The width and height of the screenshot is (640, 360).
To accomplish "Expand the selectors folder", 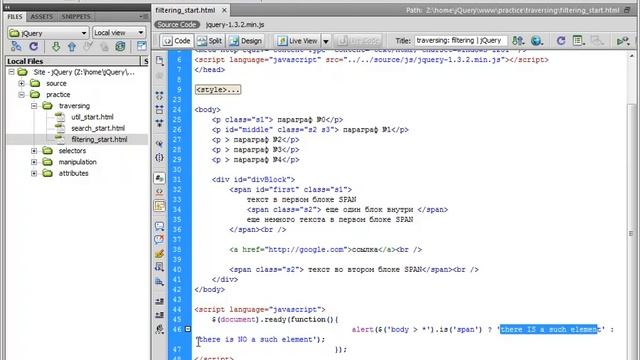I will pos(34,151).
